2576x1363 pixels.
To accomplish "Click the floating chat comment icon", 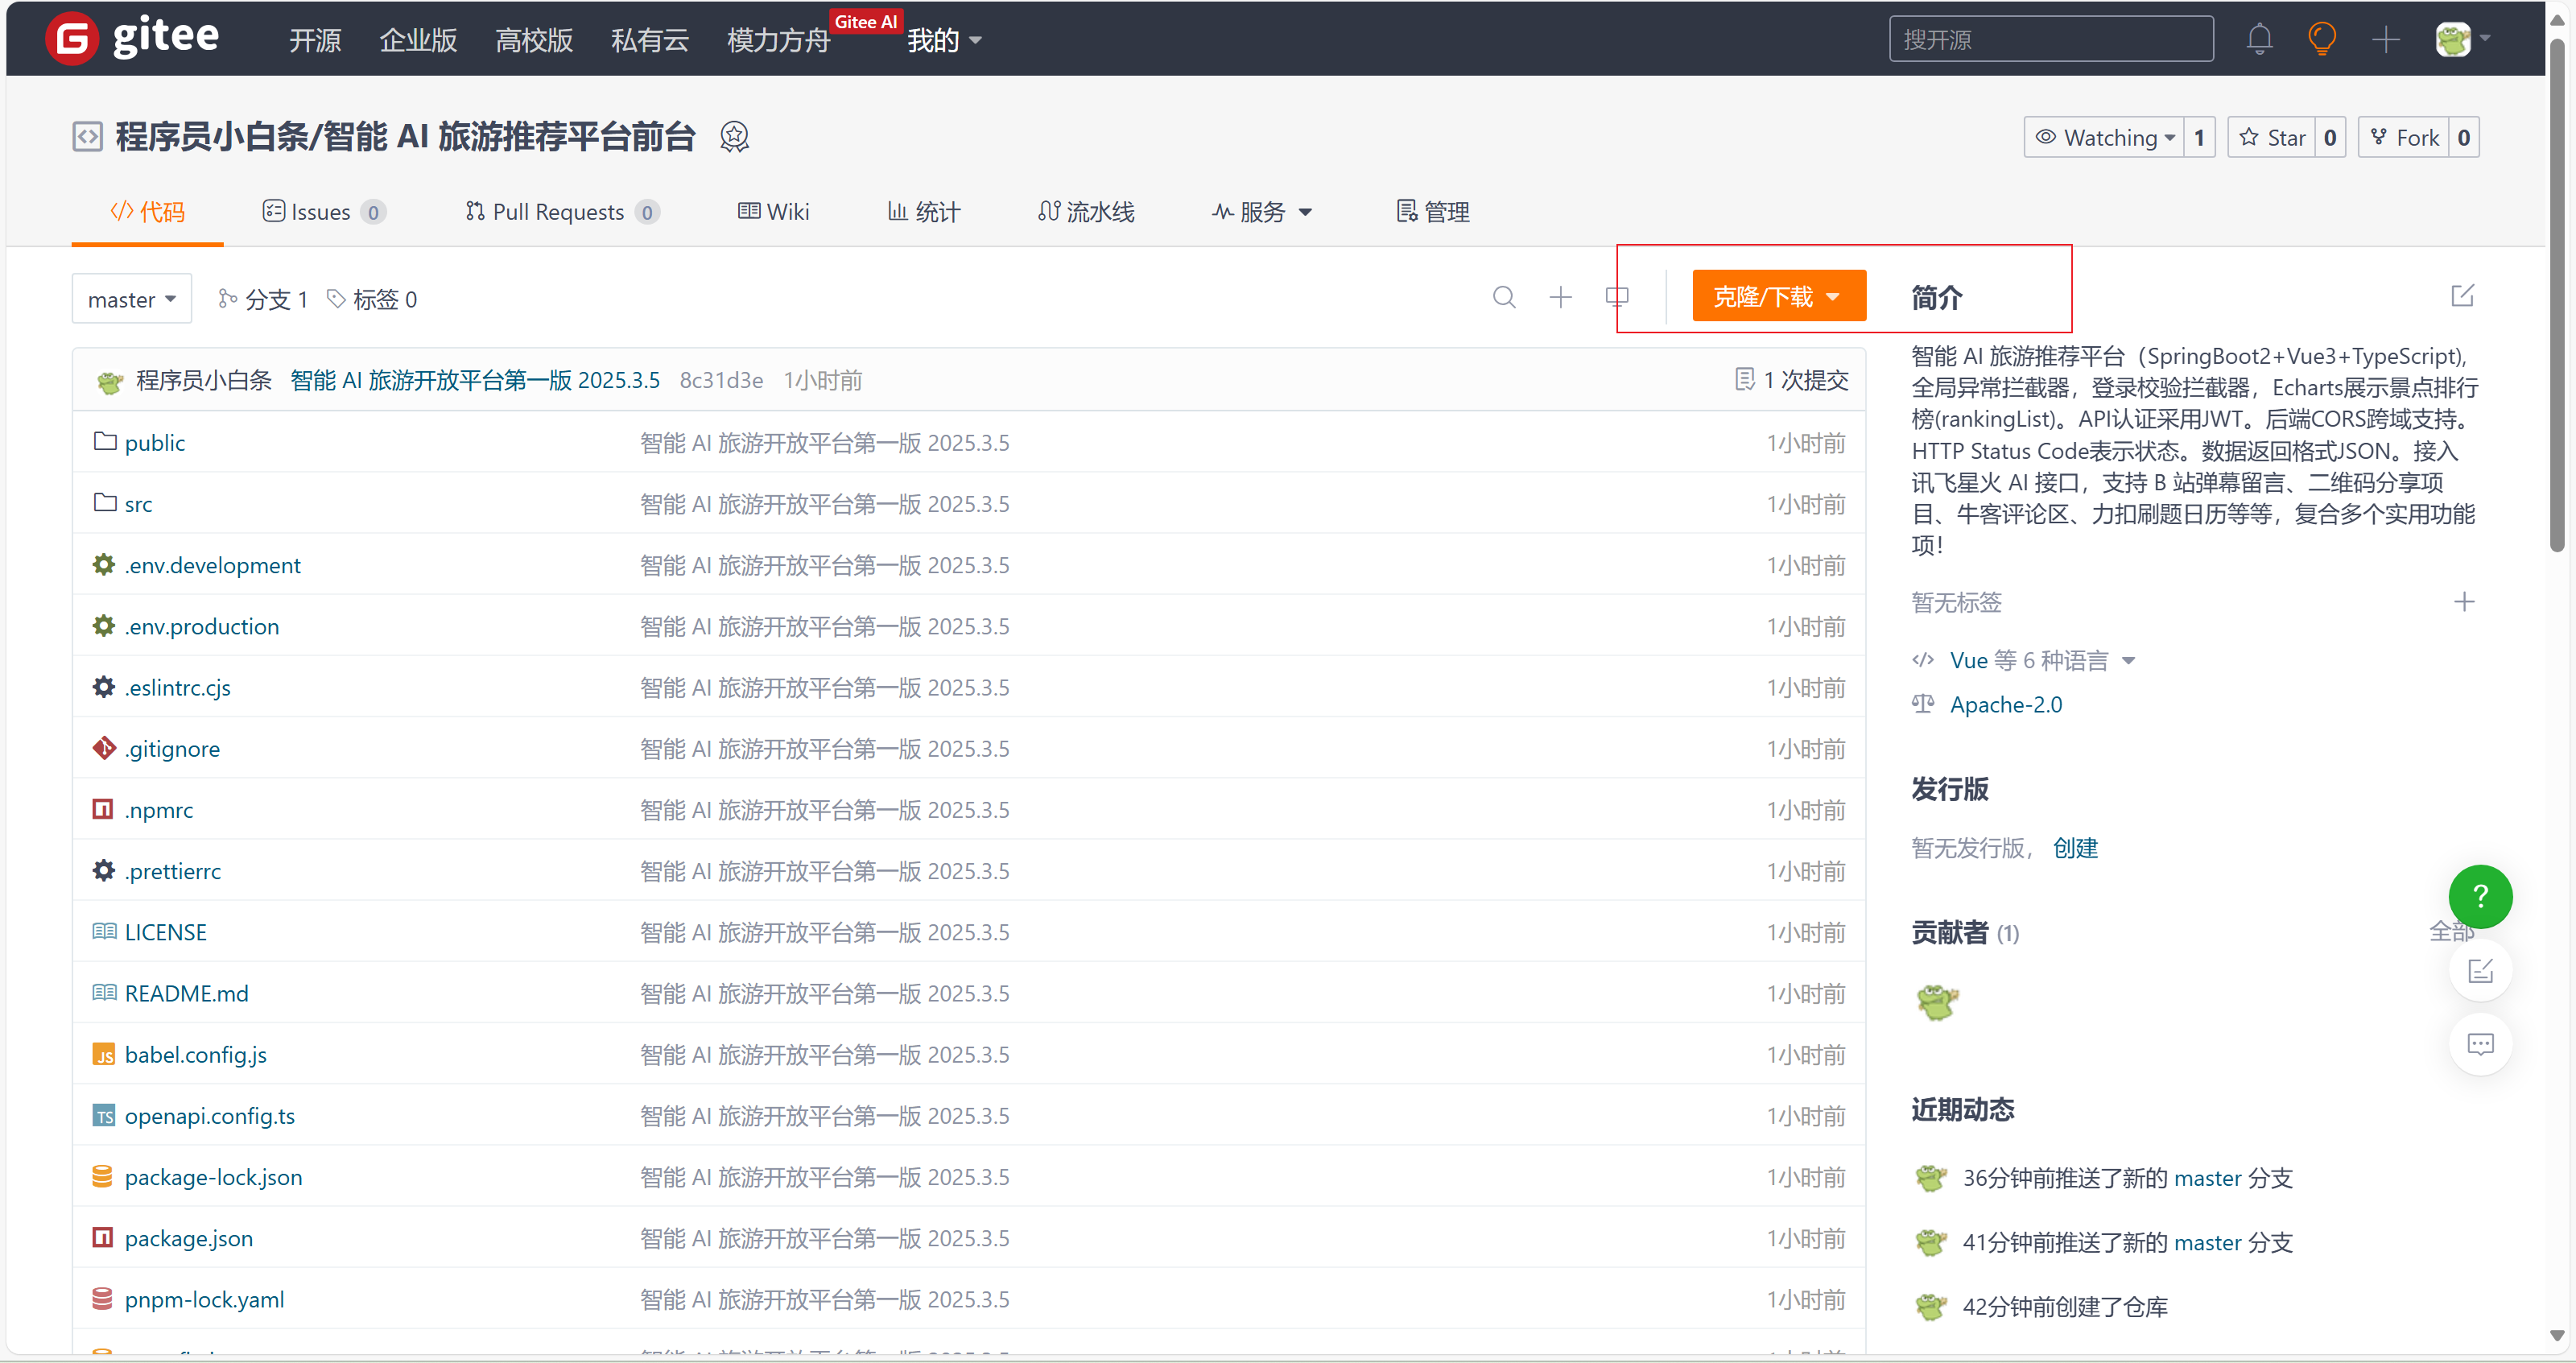I will click(x=2480, y=1045).
